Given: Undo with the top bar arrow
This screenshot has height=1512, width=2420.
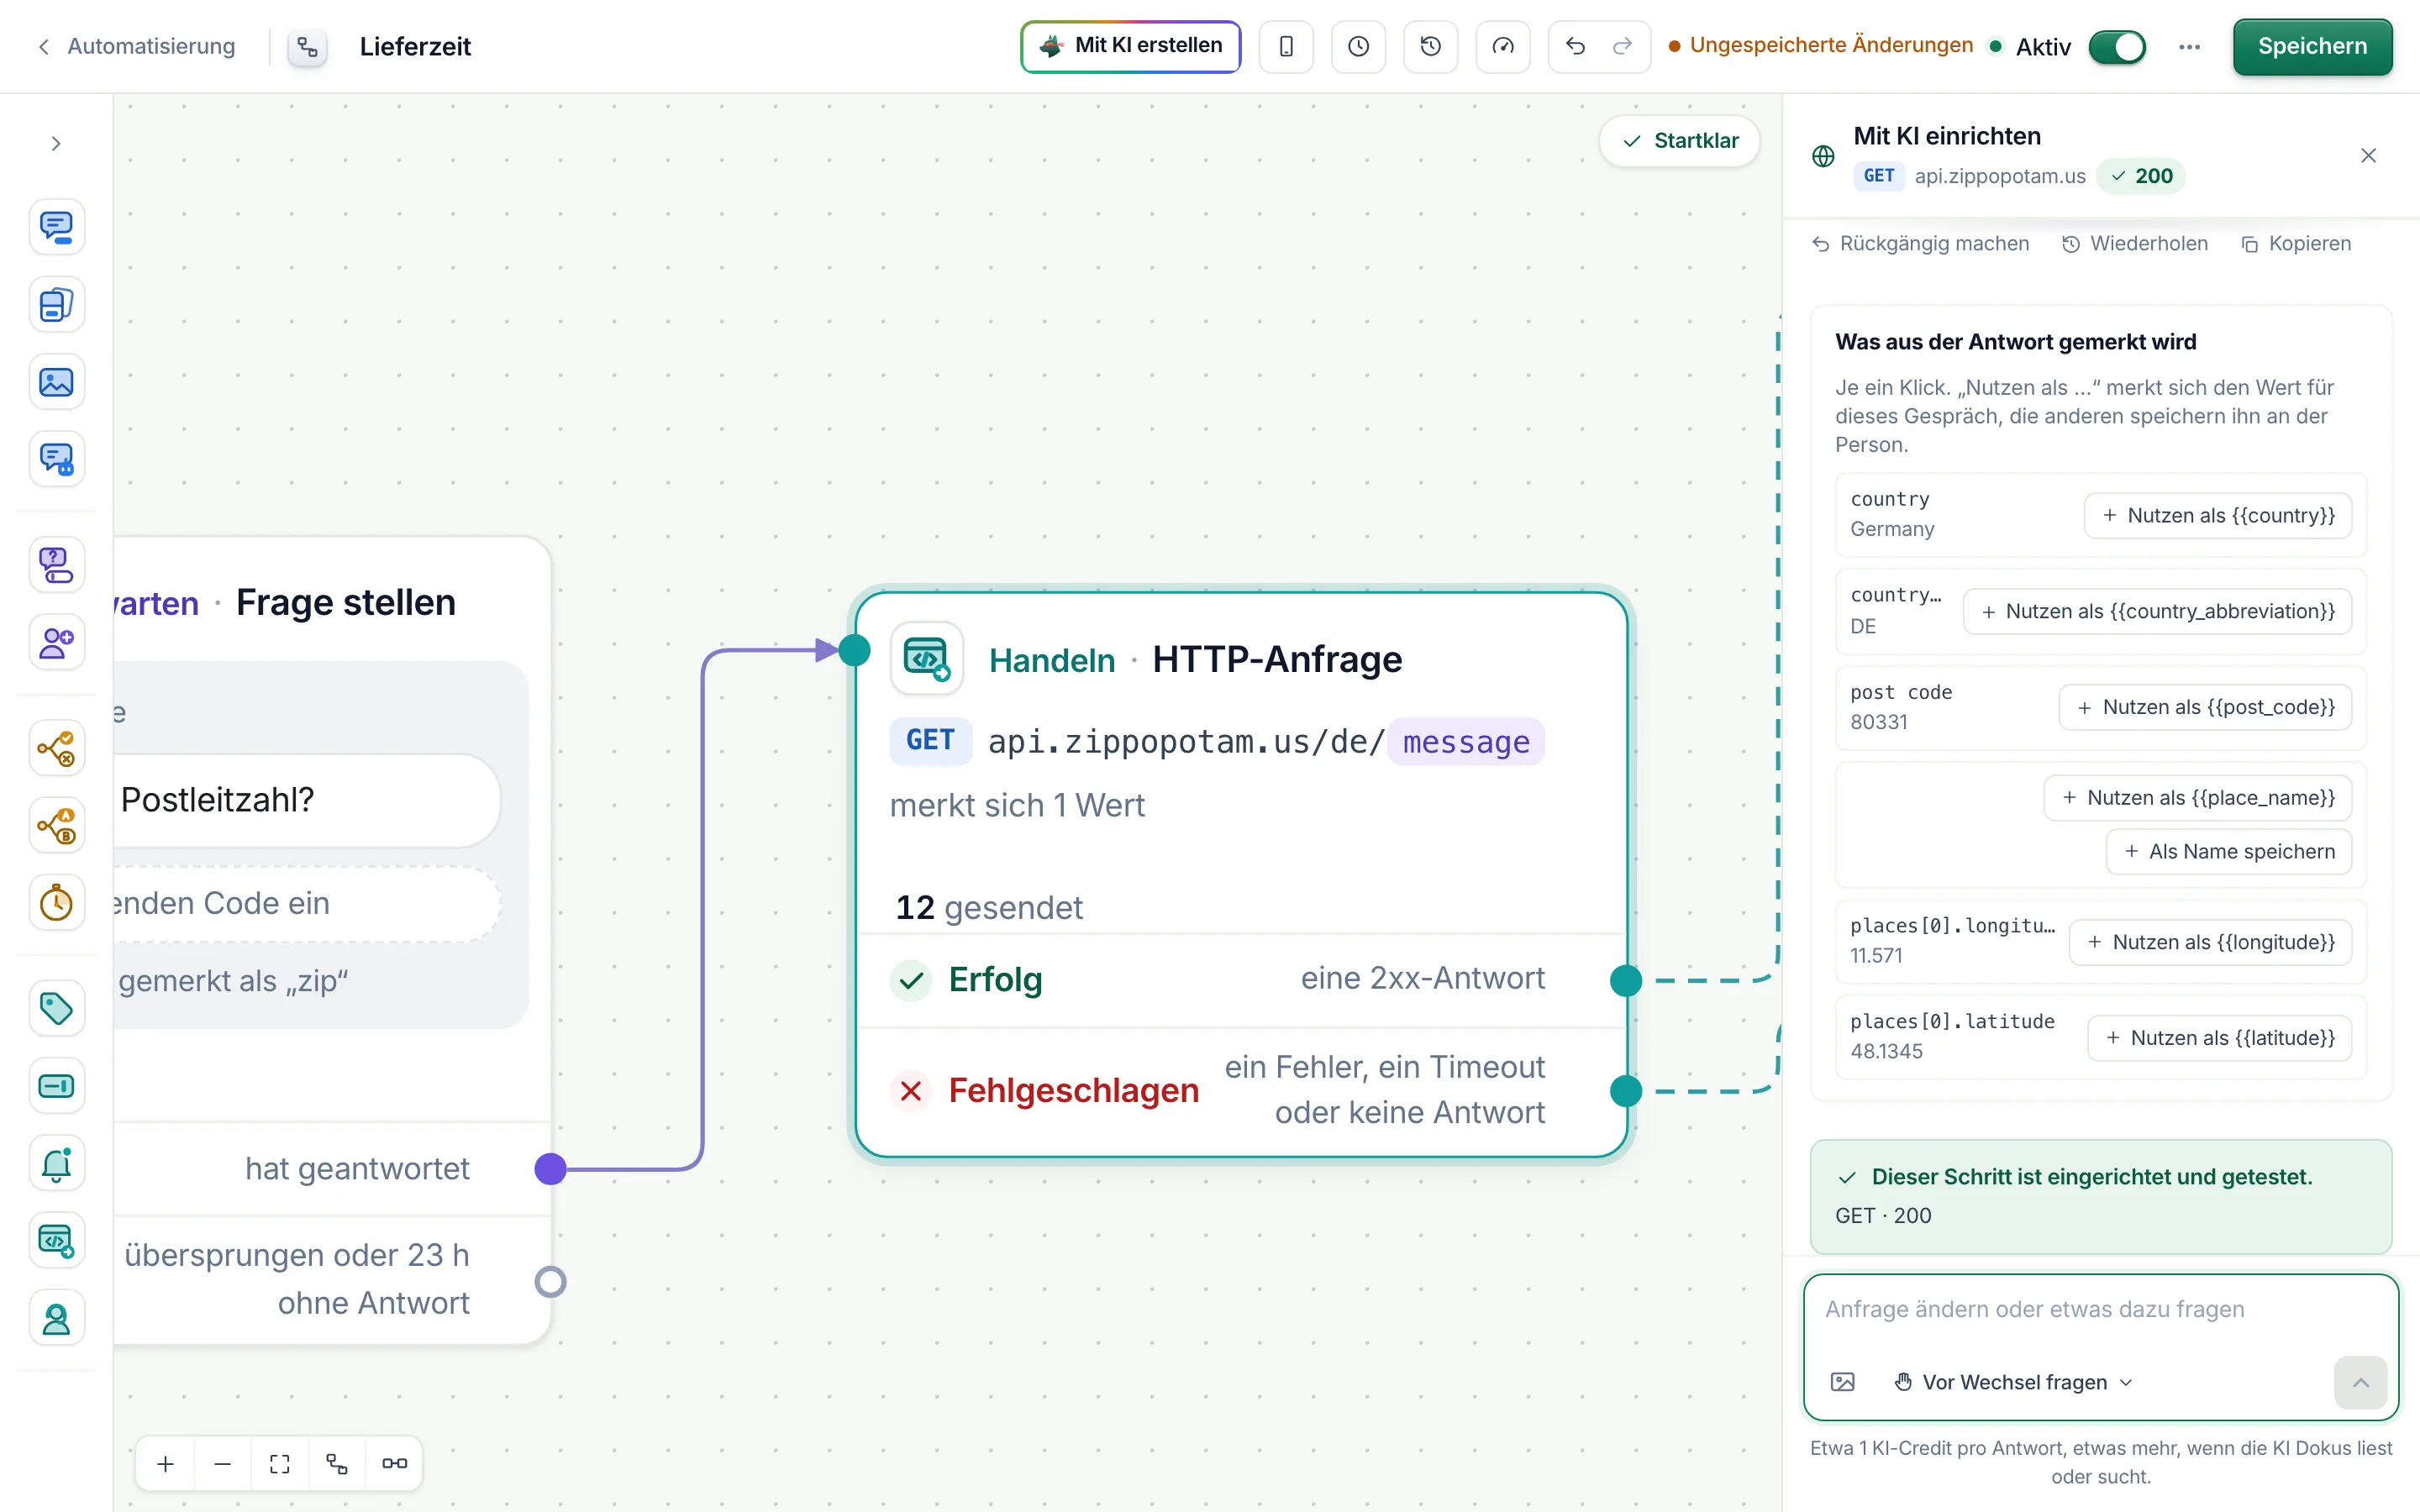Looking at the screenshot, I should [1575, 46].
